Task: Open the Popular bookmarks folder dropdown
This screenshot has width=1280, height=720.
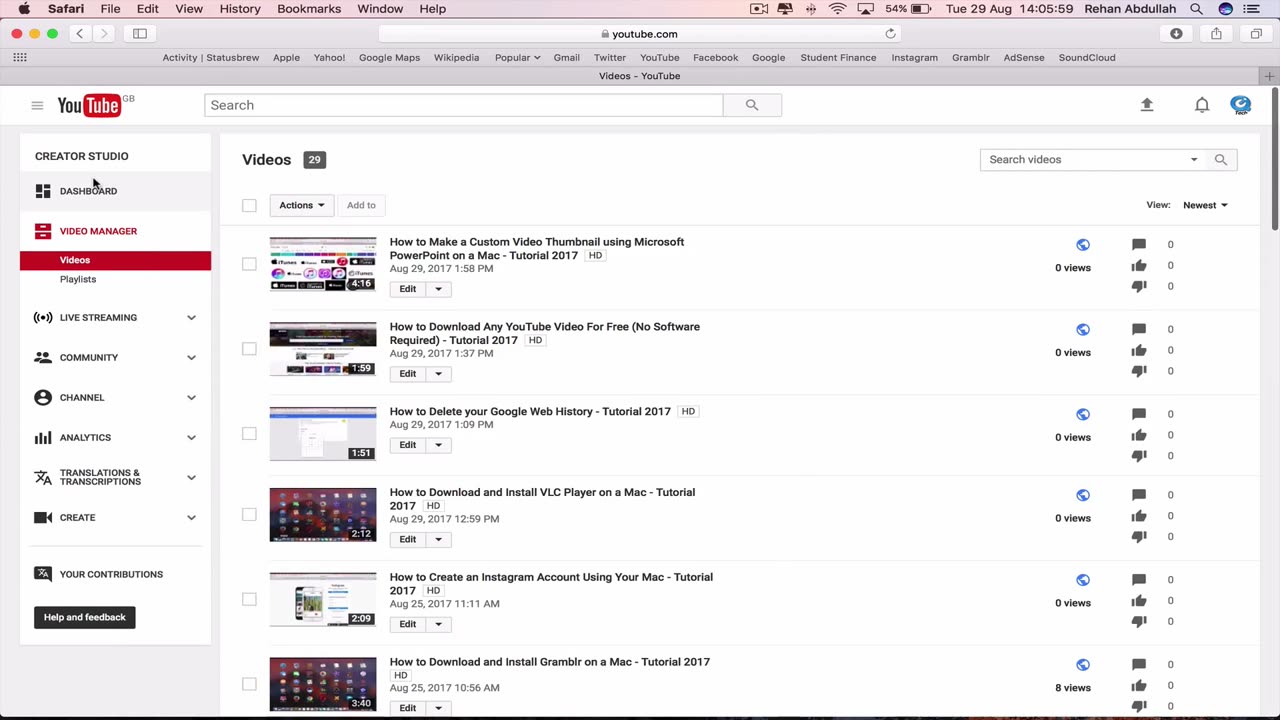Action: pyautogui.click(x=517, y=57)
